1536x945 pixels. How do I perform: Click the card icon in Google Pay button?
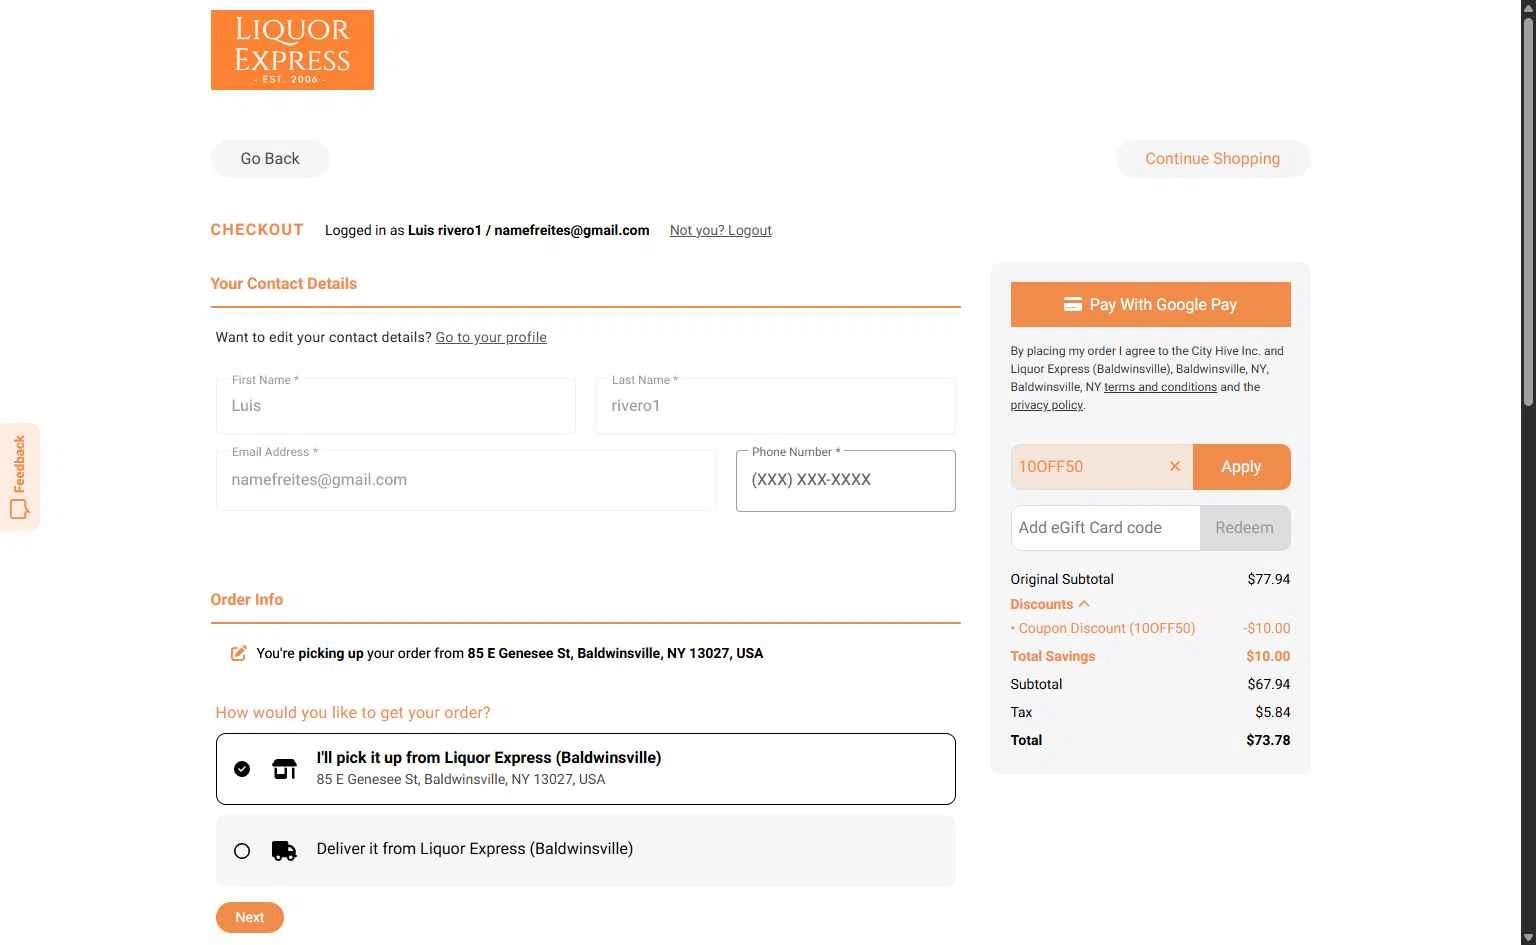tap(1072, 304)
